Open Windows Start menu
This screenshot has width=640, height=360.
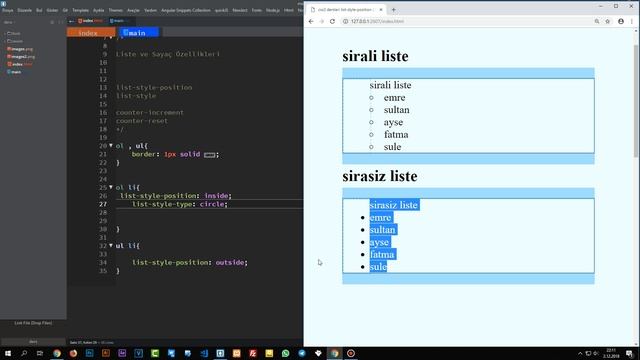[x=8, y=353]
